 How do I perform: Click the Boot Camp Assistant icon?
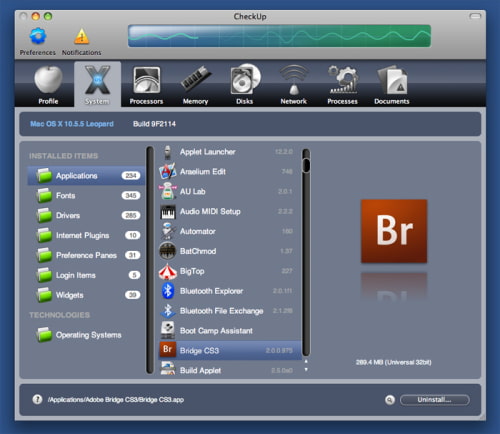(168, 330)
